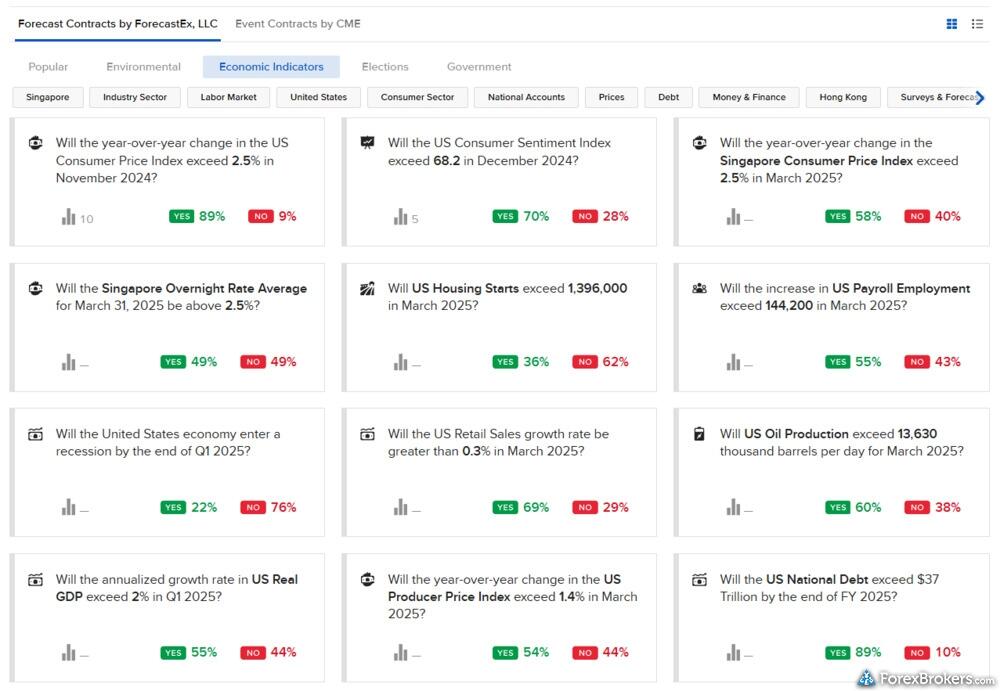Viewport: 1000px width, 691px height.
Task: Select YES 89% on US CPI contract
Action: [197, 216]
